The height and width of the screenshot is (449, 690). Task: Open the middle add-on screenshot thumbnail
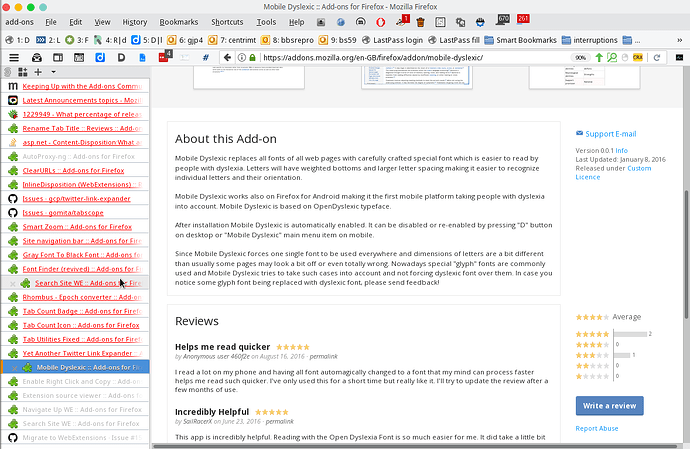coord(417,77)
